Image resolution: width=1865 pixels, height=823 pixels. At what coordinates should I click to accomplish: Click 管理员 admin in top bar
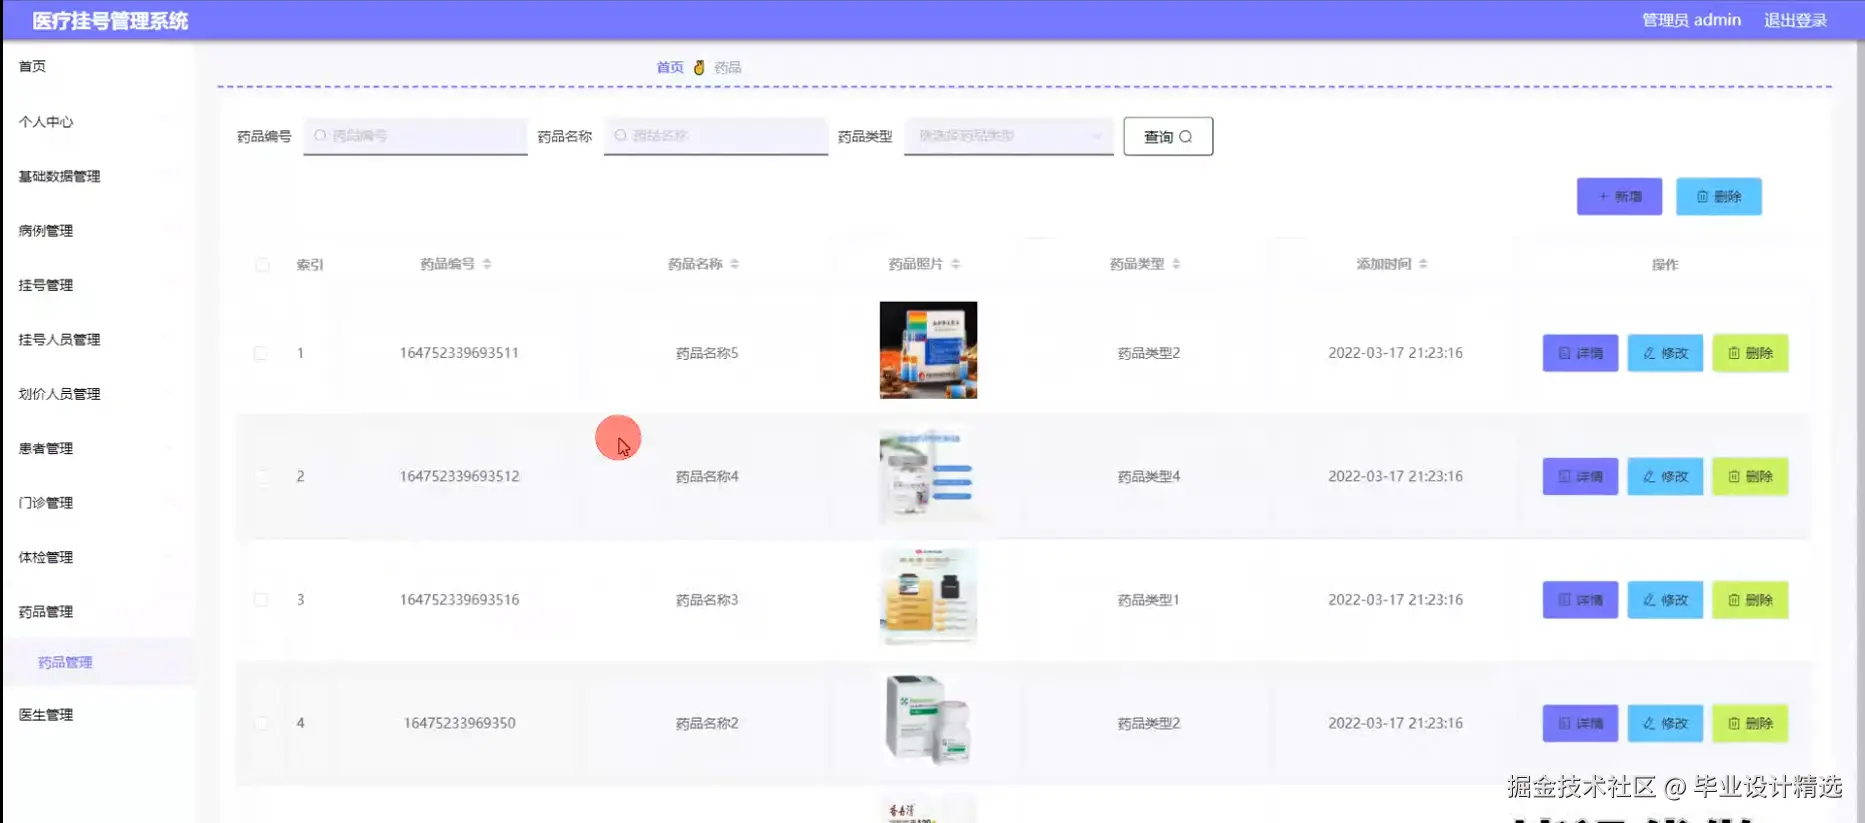(x=1691, y=20)
